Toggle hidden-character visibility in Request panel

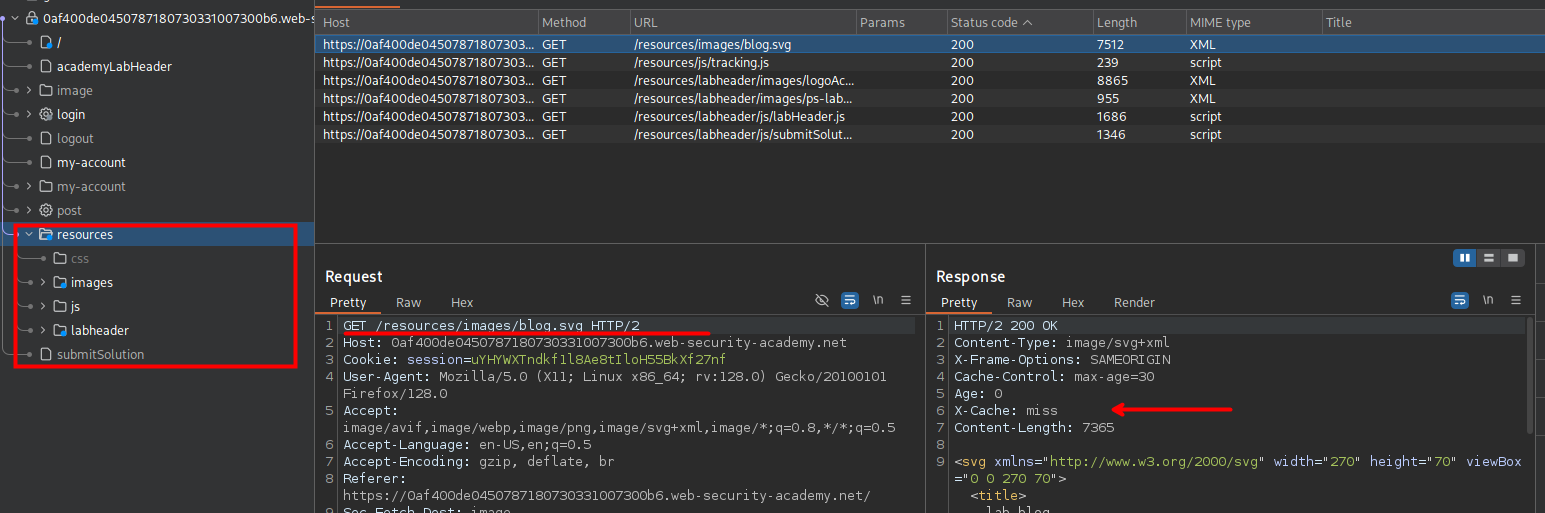click(822, 300)
